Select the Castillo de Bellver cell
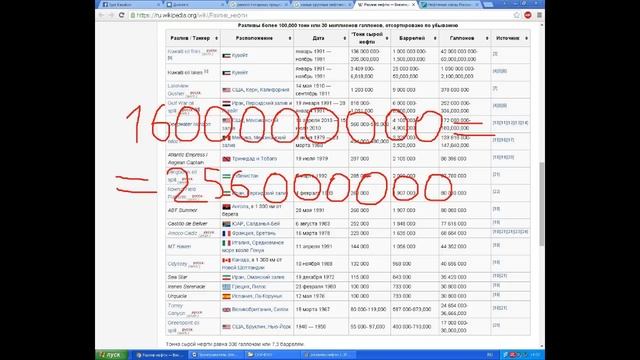 tap(193, 224)
